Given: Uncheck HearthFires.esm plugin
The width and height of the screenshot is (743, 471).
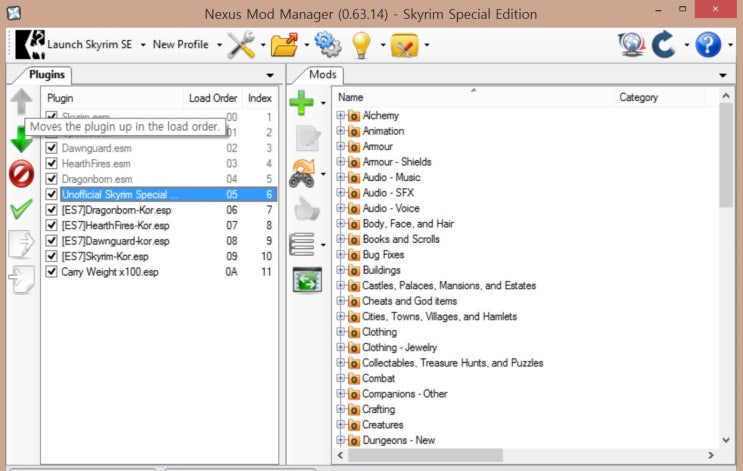Looking at the screenshot, I should coord(52,163).
